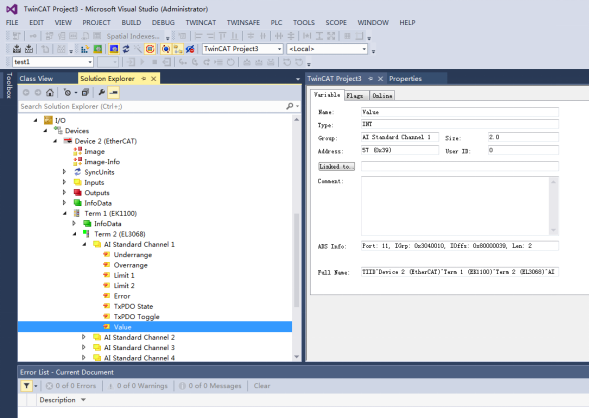Click the Linked to... button
Screen dimensions: 590x418
(336, 166)
